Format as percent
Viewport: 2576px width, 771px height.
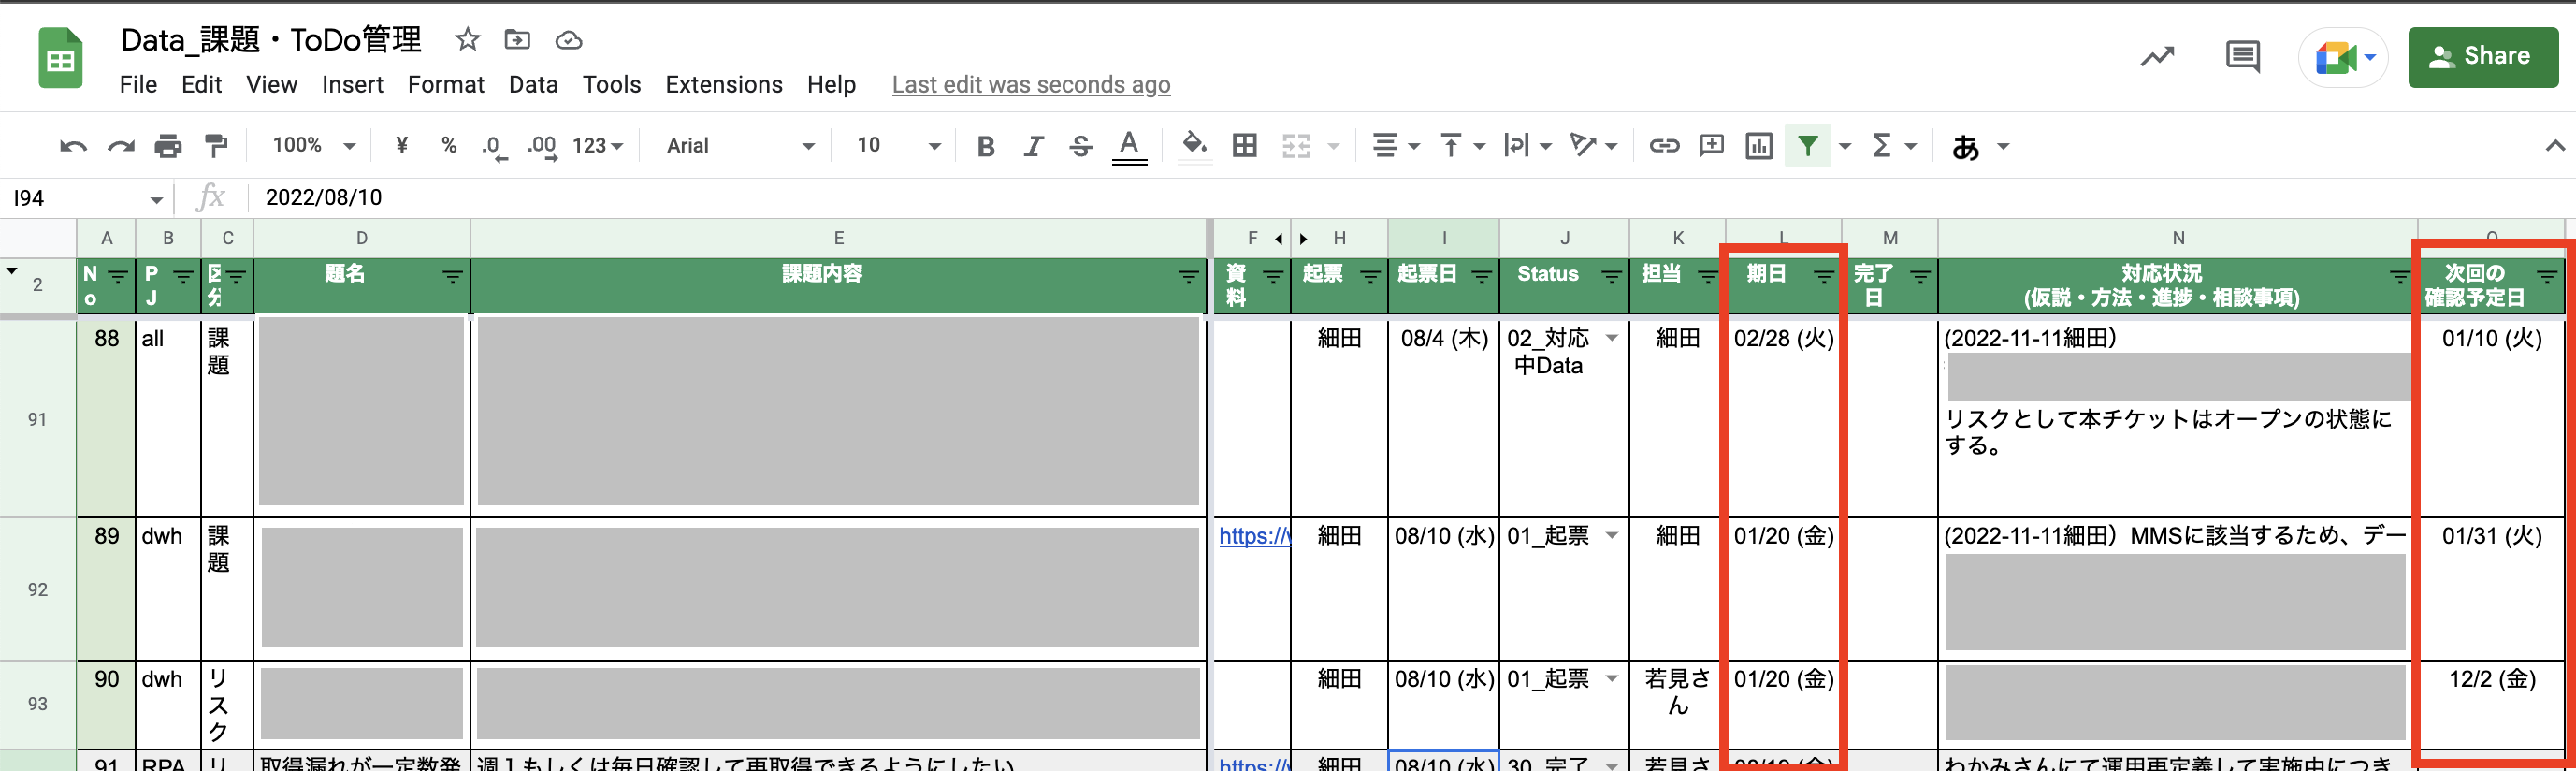[x=449, y=145]
